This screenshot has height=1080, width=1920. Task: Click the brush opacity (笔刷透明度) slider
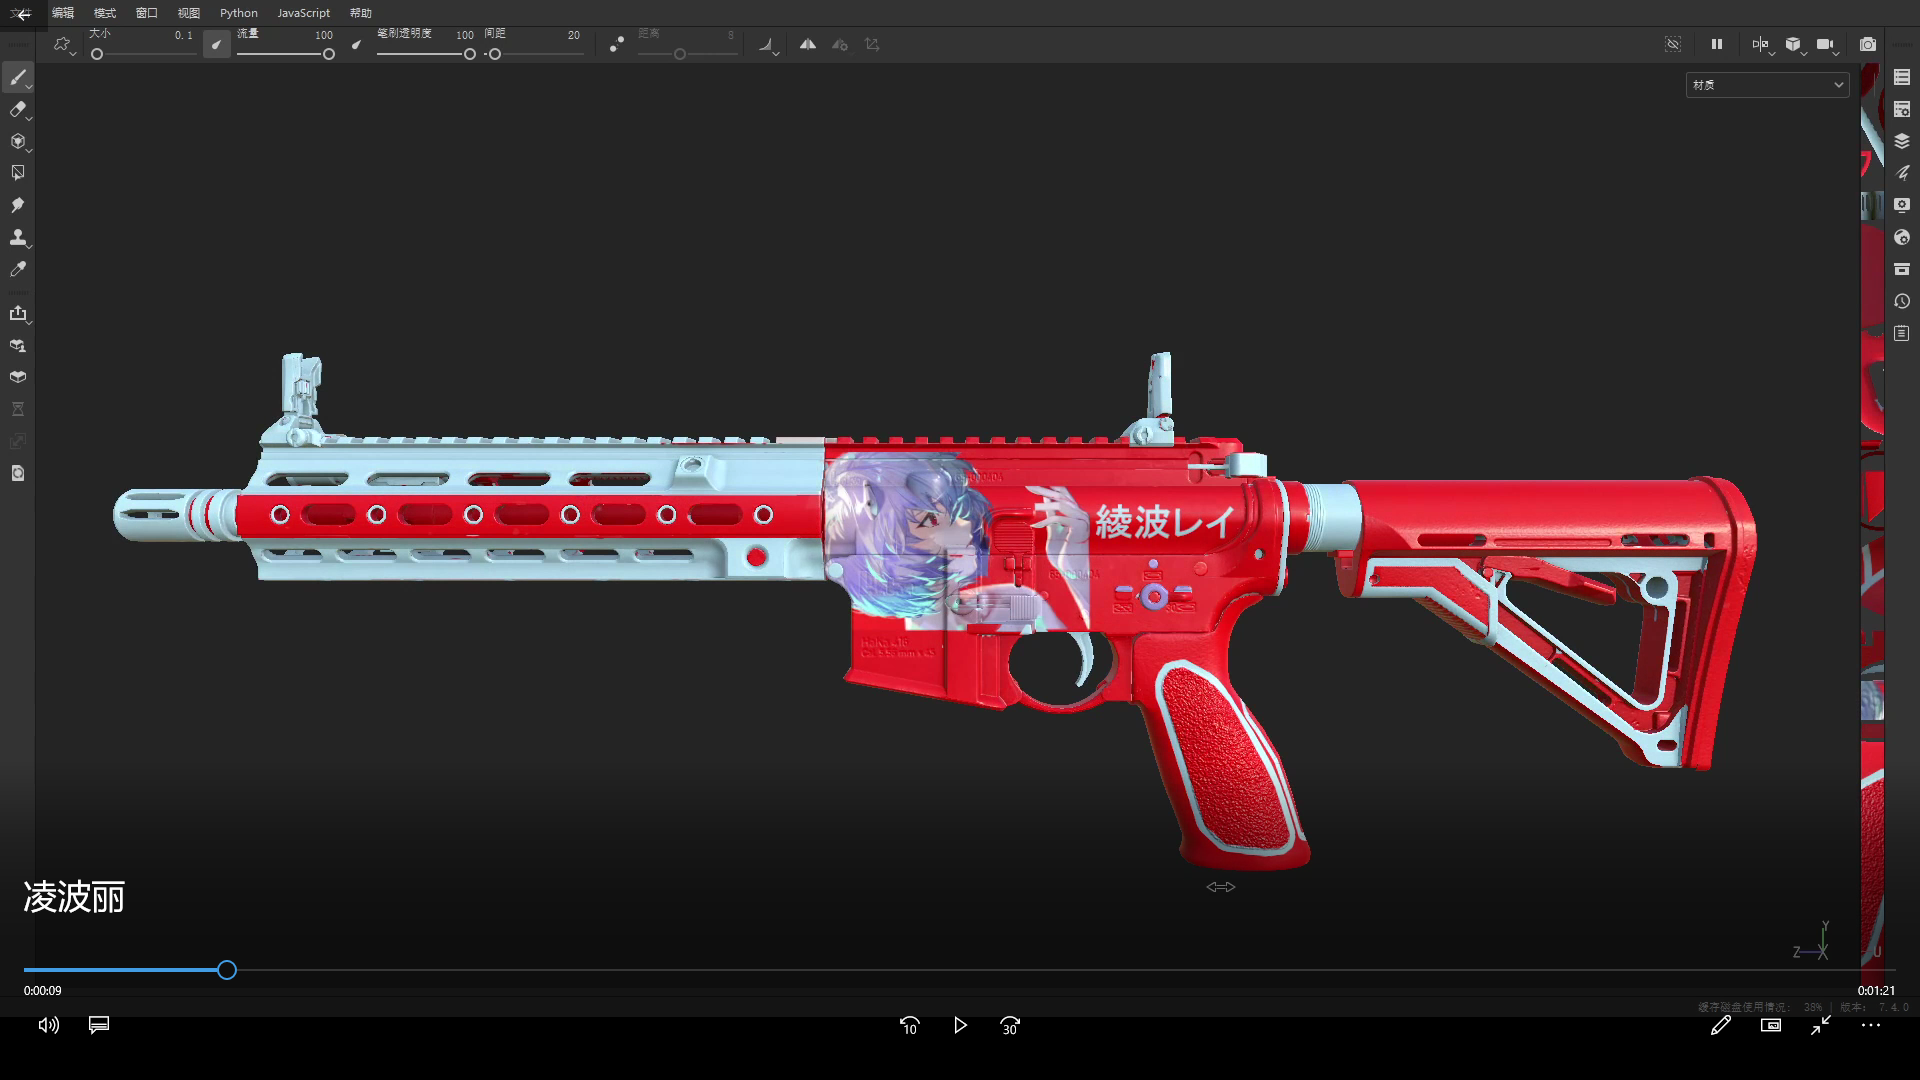(425, 54)
